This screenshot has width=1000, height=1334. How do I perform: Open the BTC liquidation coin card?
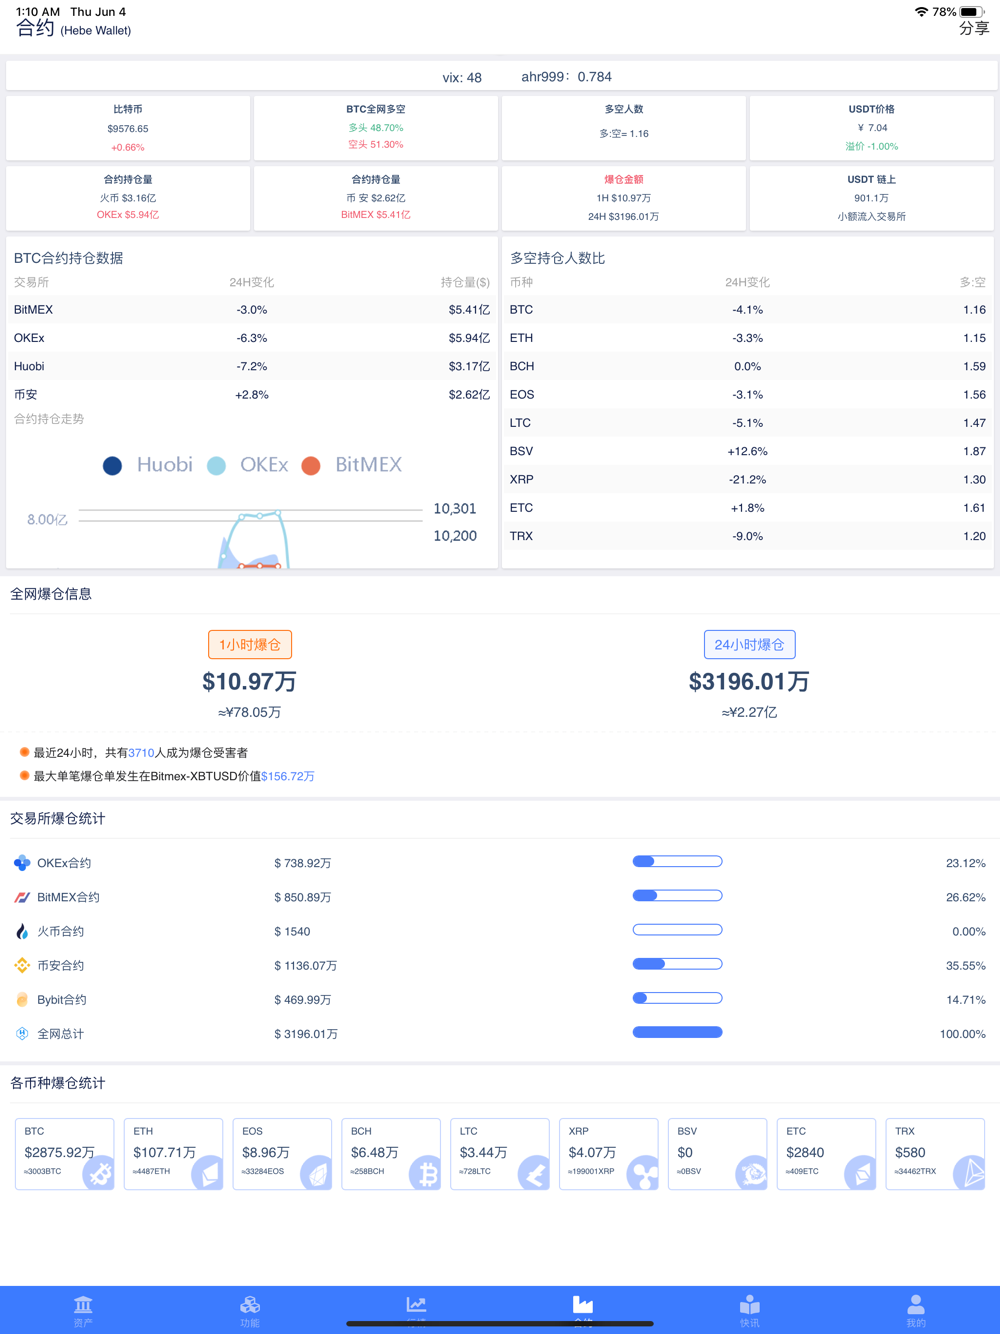[65, 1154]
